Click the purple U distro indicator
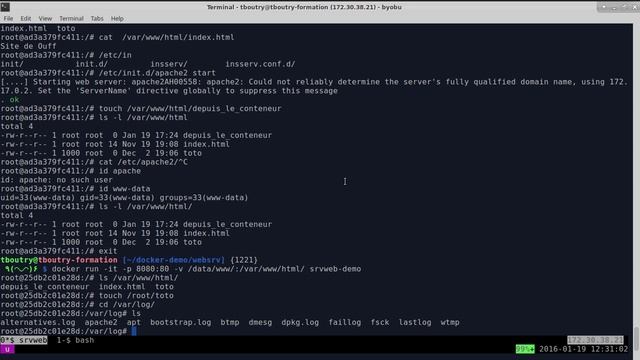Screen dimensions: 640x360 (7, 349)
